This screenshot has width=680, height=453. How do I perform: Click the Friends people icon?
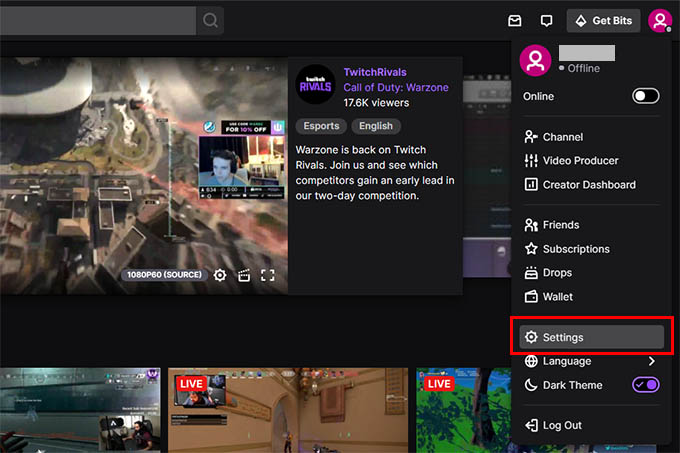pos(531,225)
